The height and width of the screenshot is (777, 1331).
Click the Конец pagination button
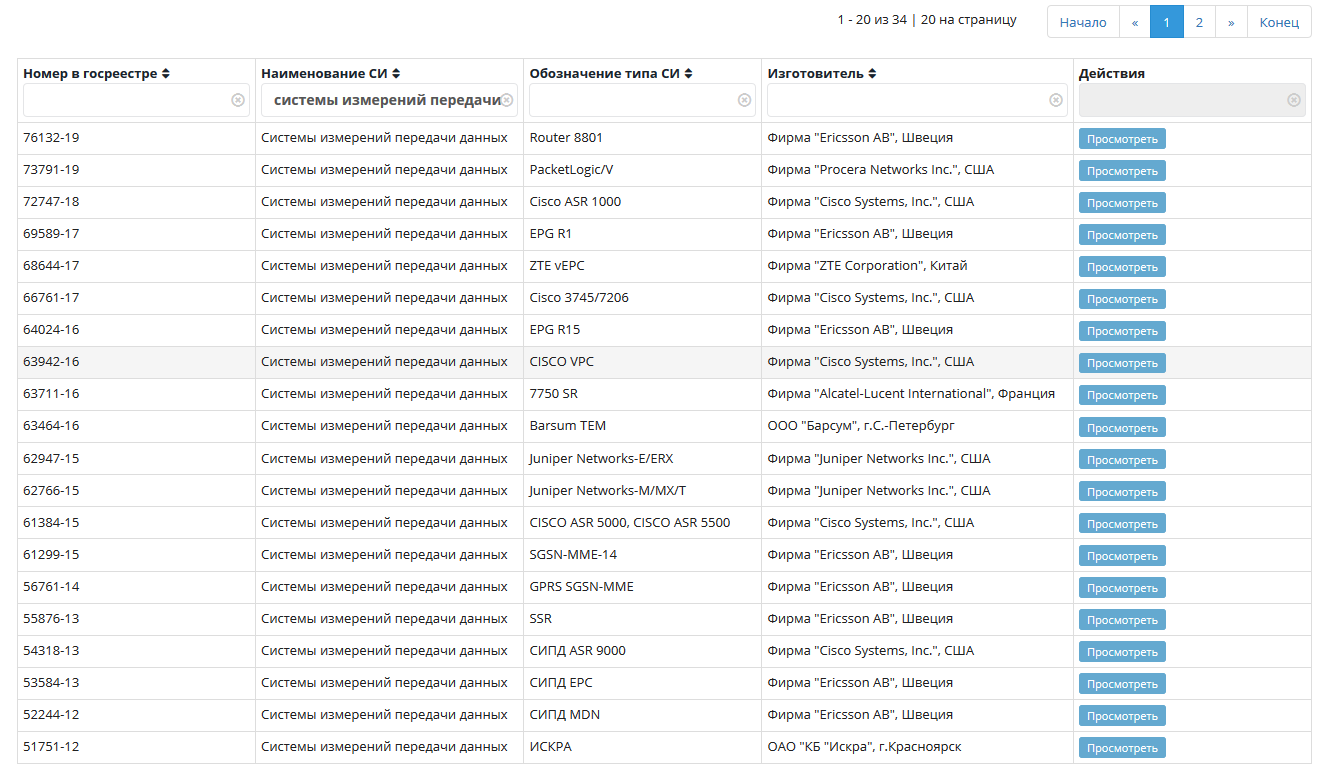1279,22
